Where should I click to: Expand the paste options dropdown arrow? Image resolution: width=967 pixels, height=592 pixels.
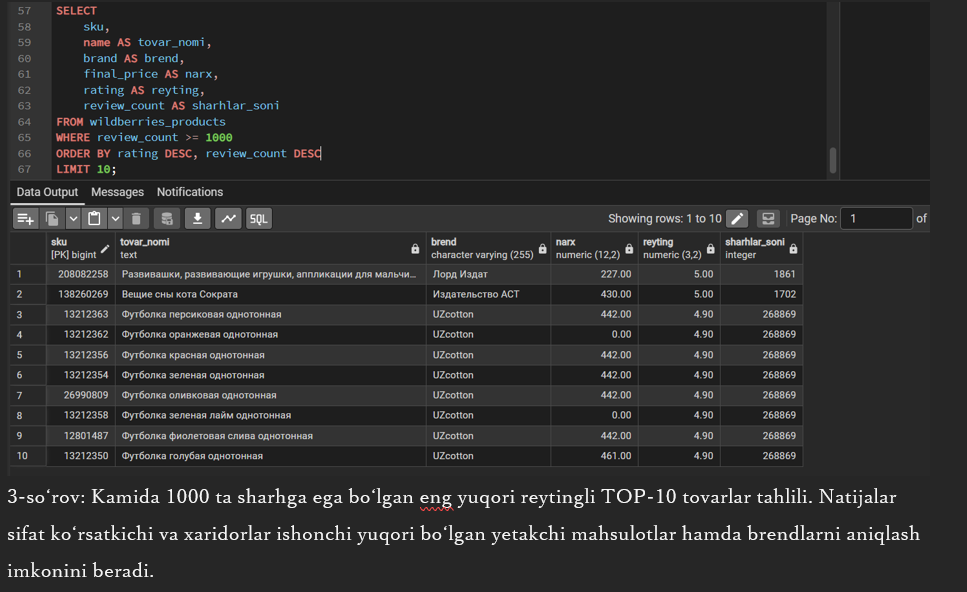coord(115,218)
